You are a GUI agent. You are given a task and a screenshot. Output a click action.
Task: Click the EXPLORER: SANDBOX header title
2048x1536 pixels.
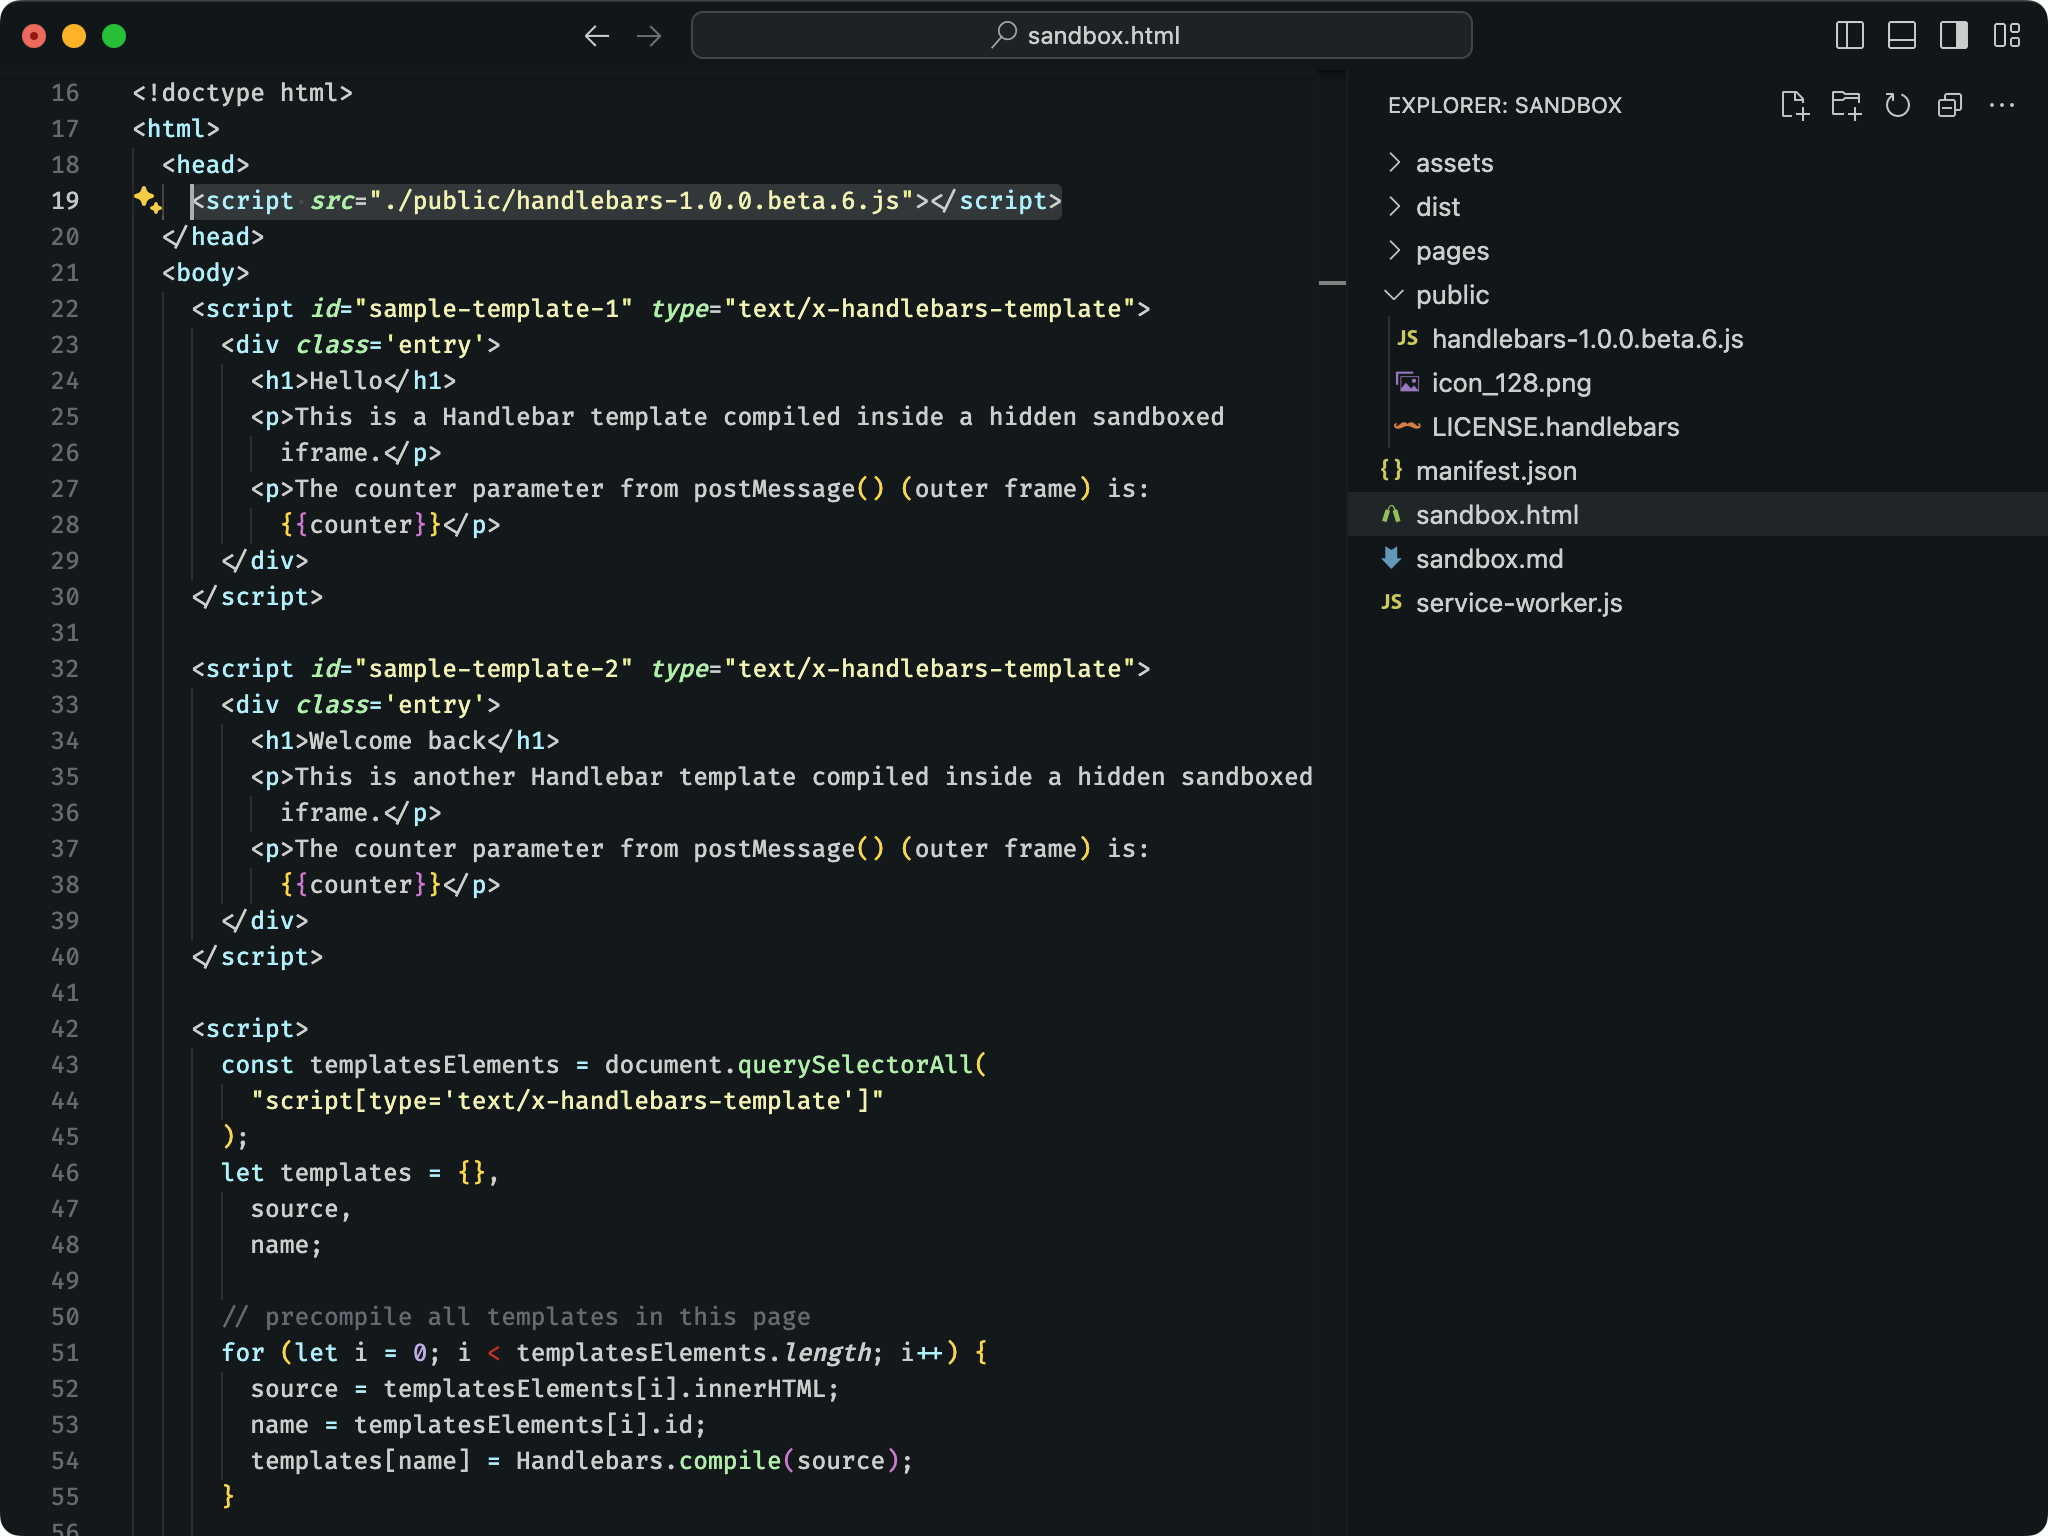point(1504,105)
